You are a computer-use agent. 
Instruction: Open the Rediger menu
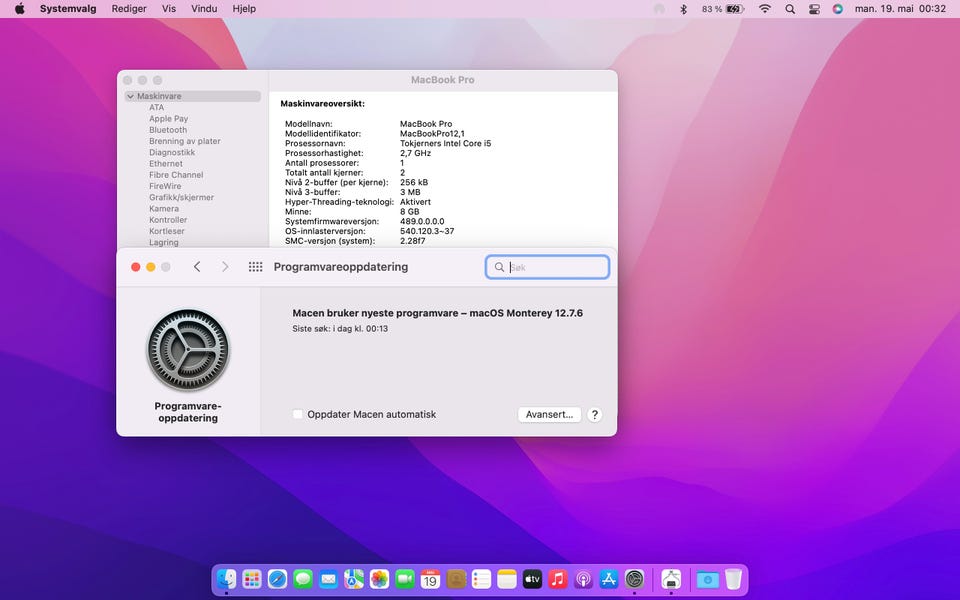coord(129,9)
